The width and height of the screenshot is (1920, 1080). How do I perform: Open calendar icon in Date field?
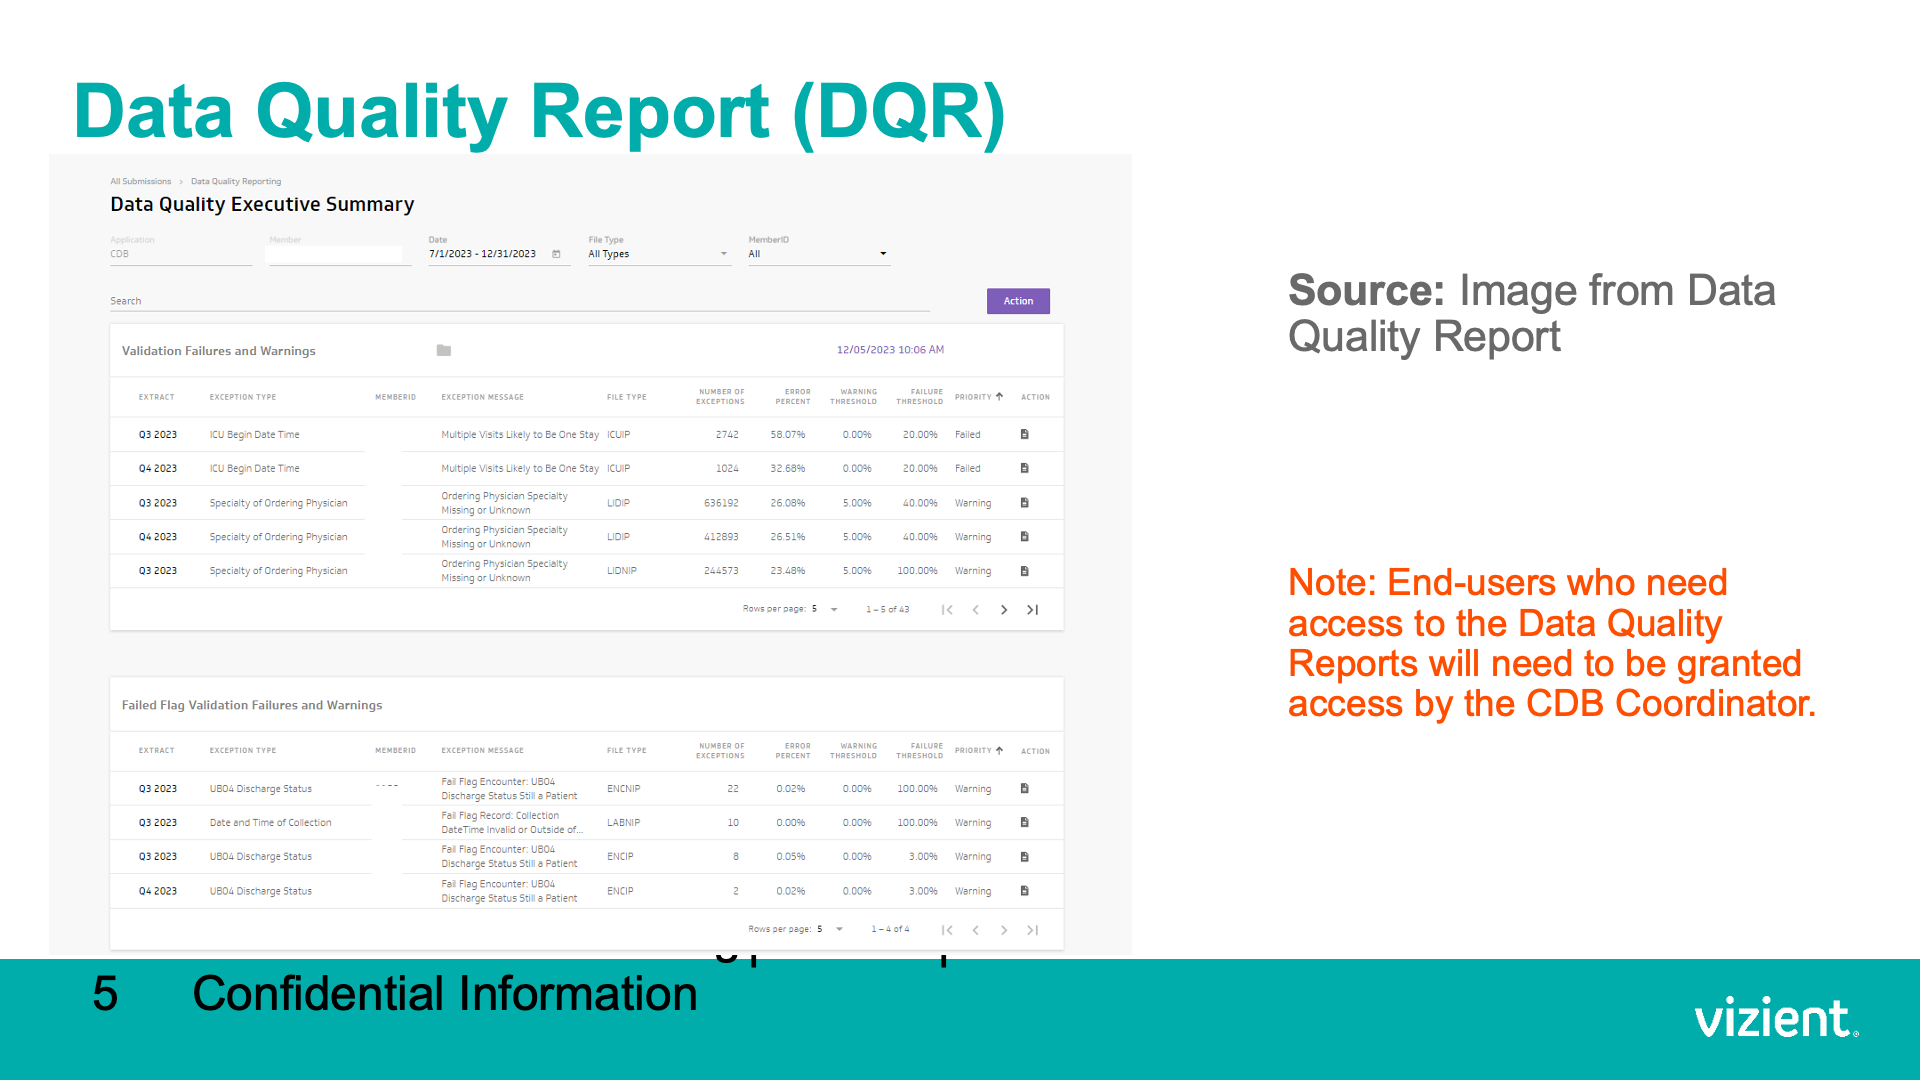pos(556,254)
